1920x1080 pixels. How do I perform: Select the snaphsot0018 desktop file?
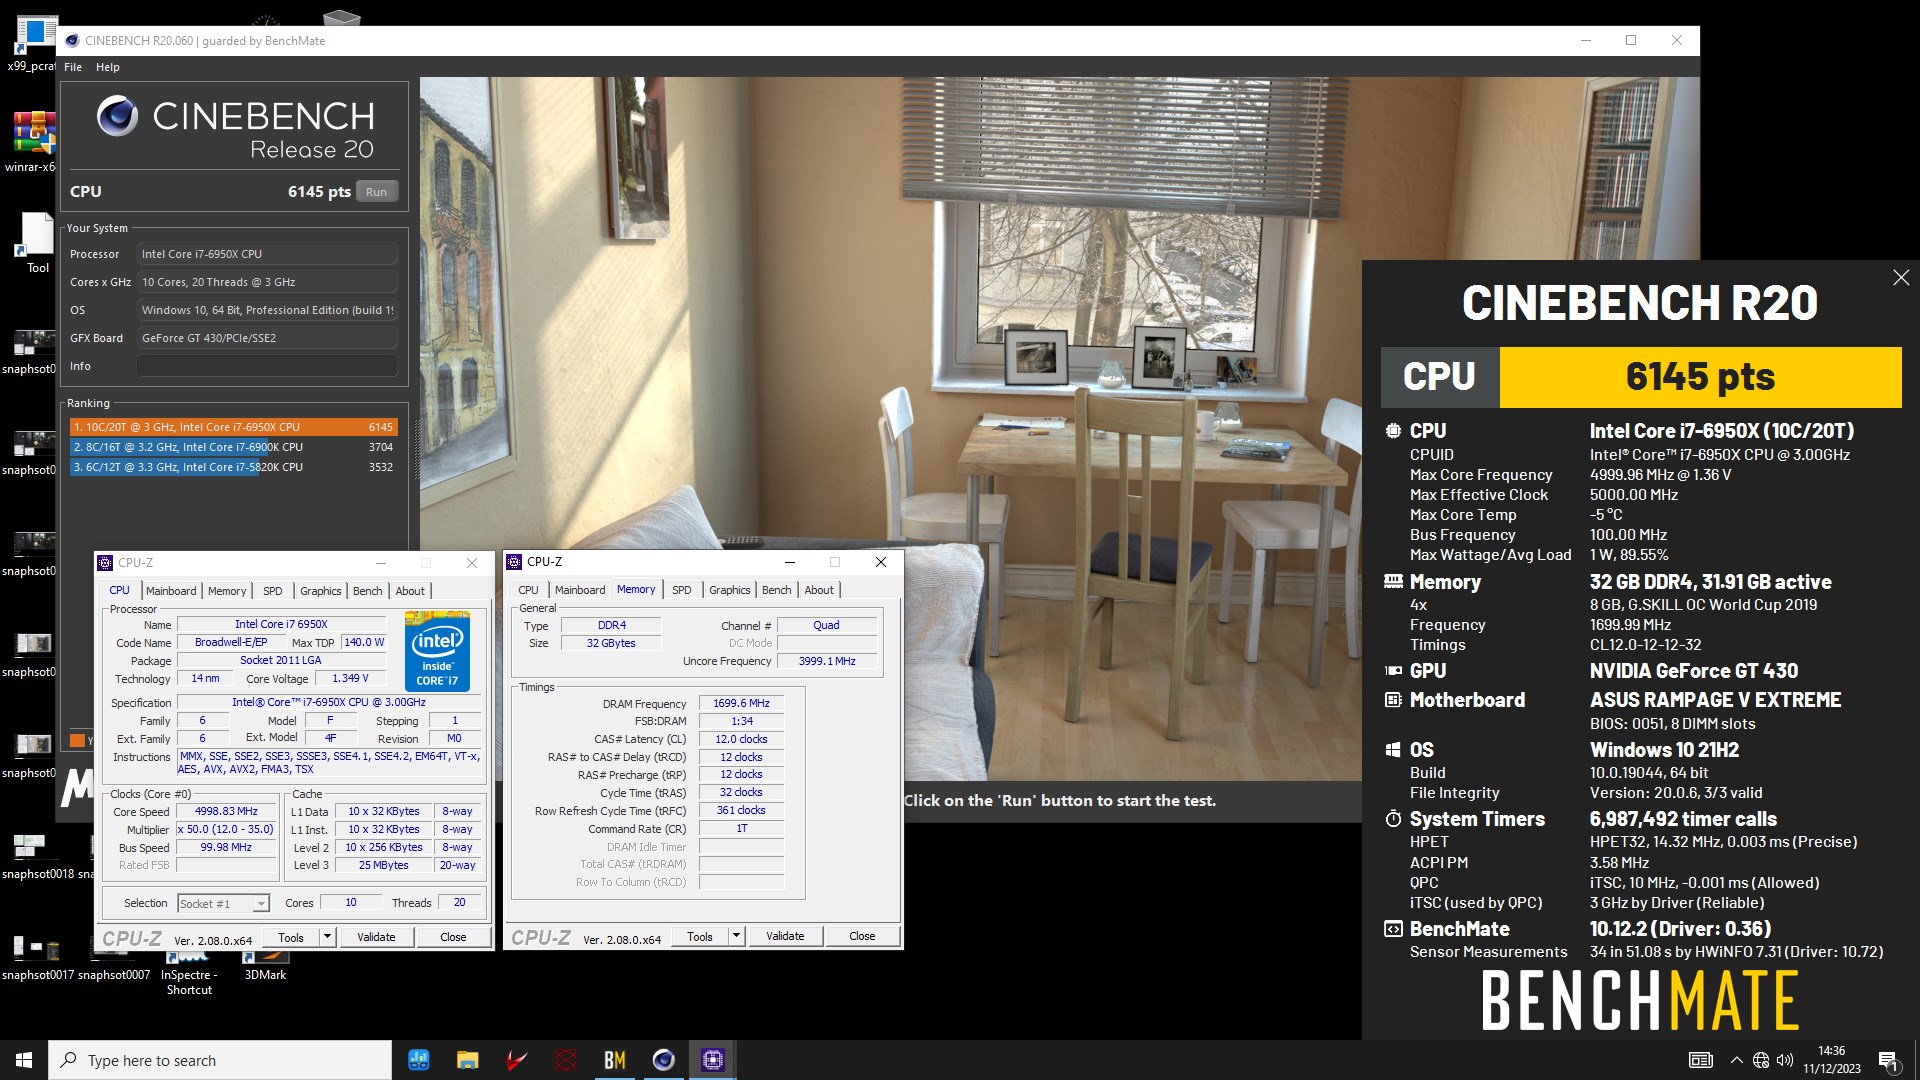click(x=37, y=857)
